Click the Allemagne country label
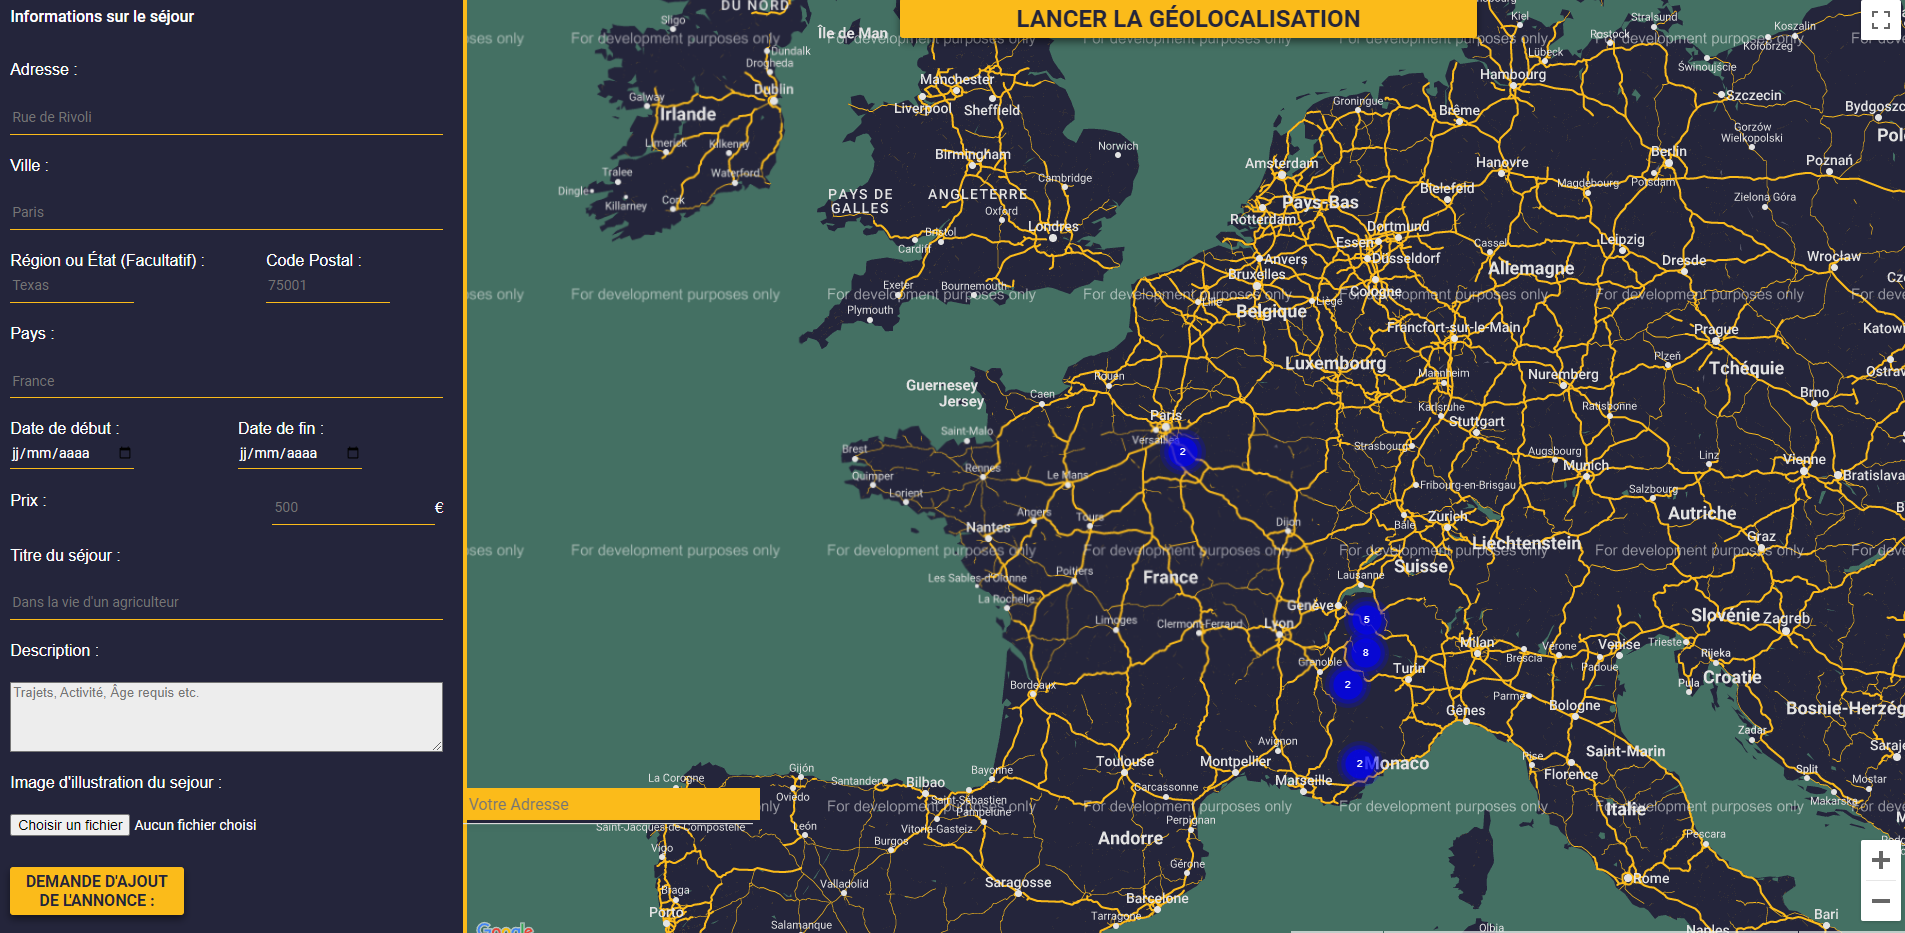 point(1531,268)
